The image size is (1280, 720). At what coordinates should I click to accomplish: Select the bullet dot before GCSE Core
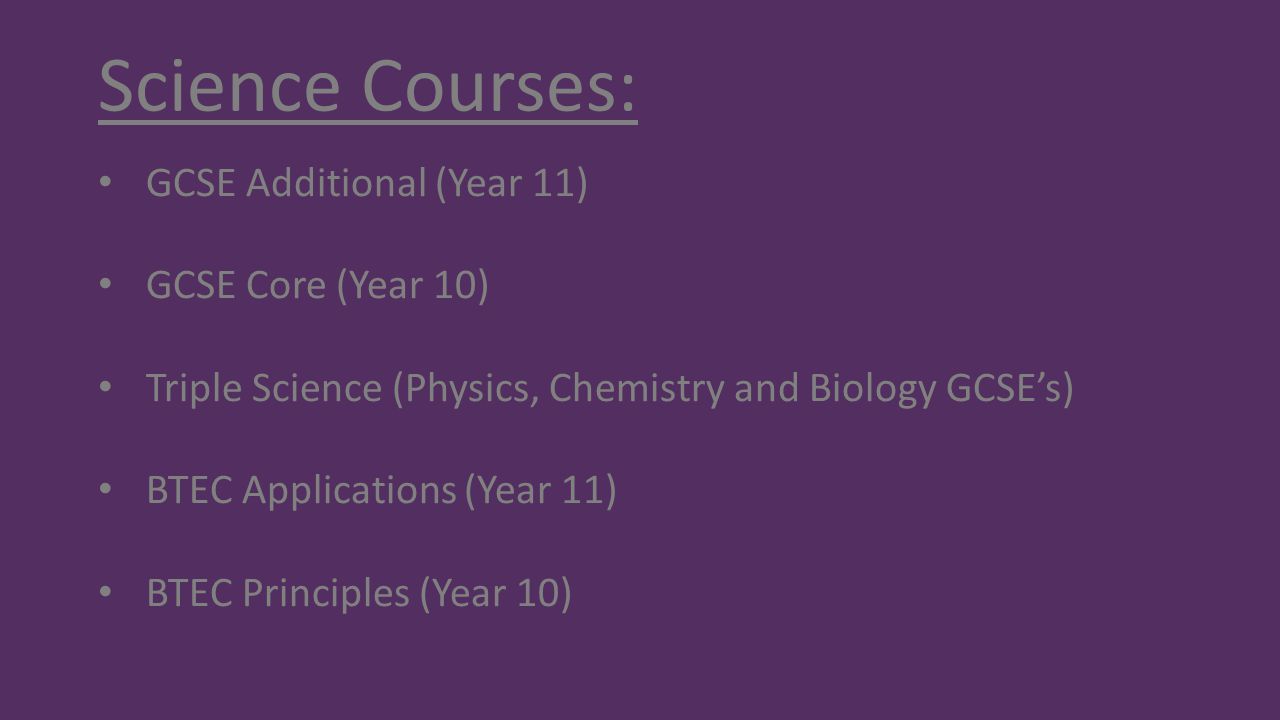[x=108, y=284]
